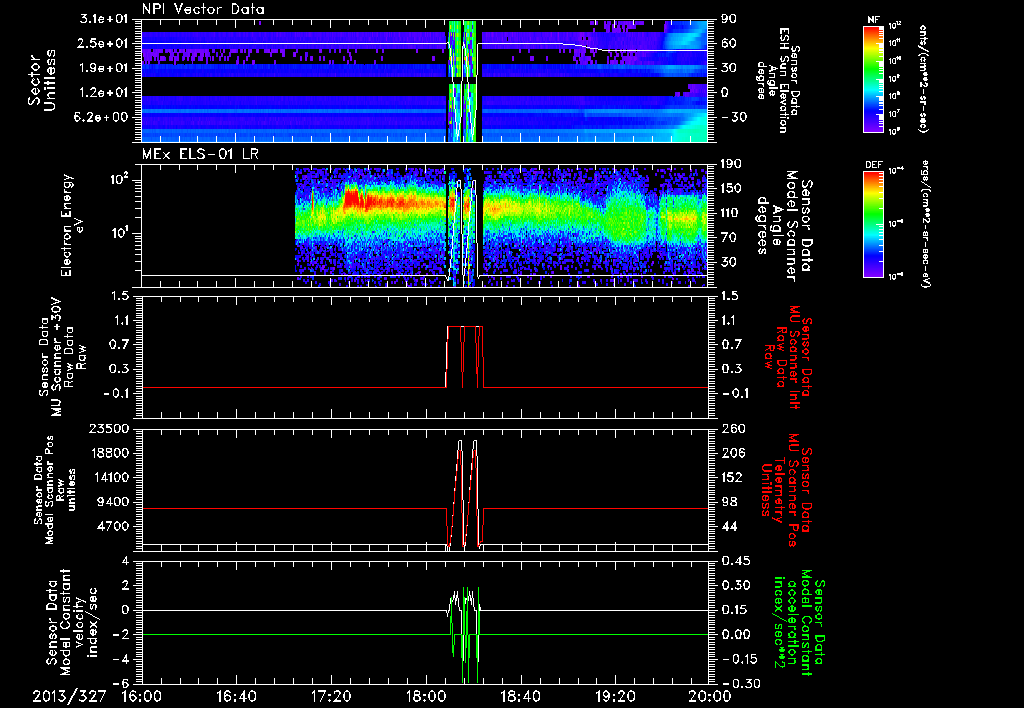The width and height of the screenshot is (1024, 708).
Task: Click the 18:00 time axis label
Action: pyautogui.click(x=426, y=696)
